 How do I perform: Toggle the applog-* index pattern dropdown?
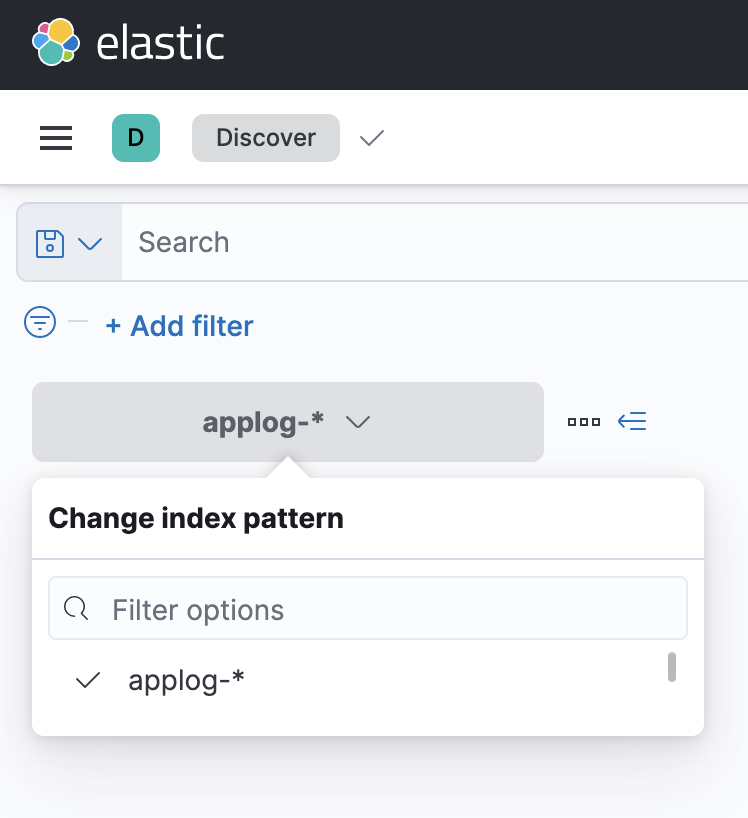(288, 422)
